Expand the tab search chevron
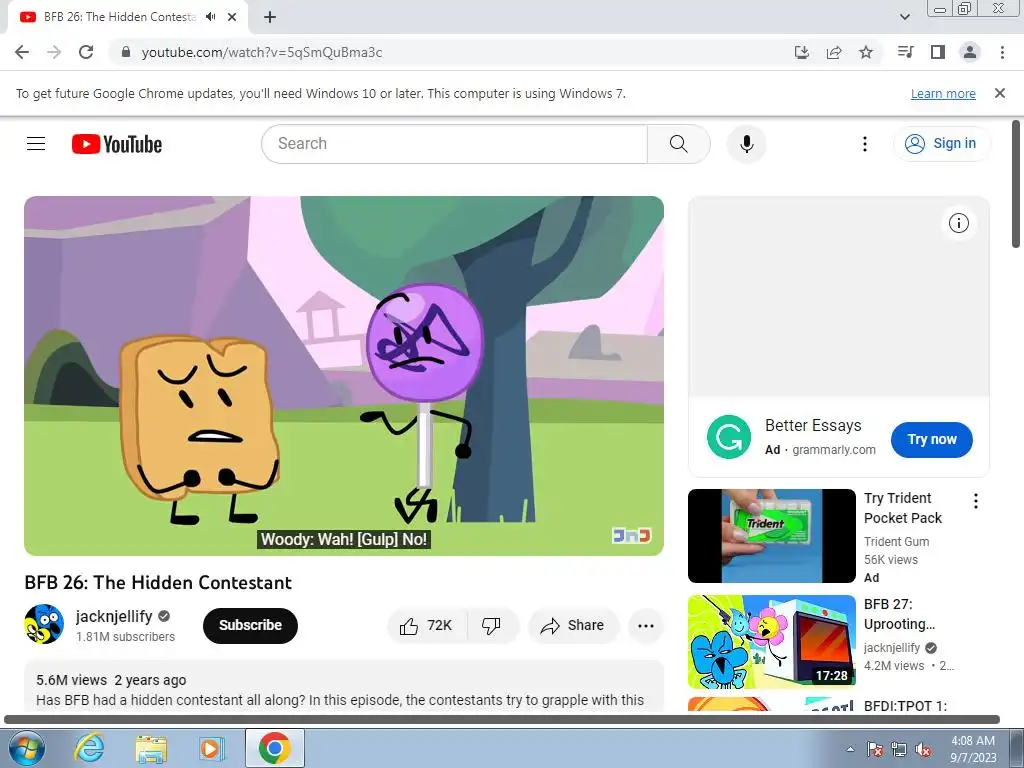 click(904, 17)
